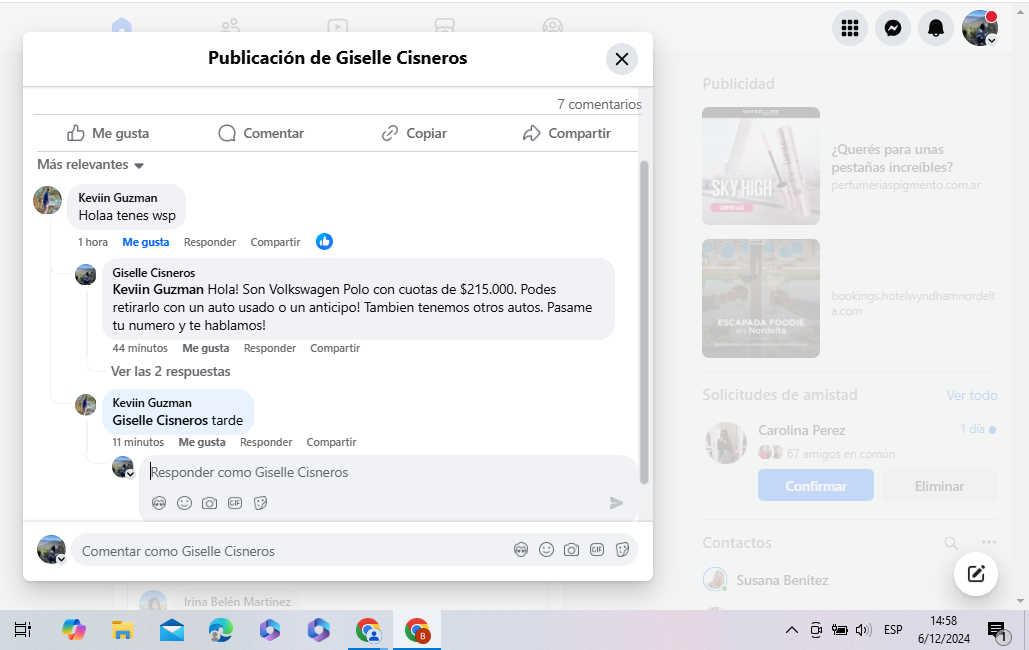Open the Messenger icon in top bar
Viewport: 1029px width, 650px height.
point(893,28)
